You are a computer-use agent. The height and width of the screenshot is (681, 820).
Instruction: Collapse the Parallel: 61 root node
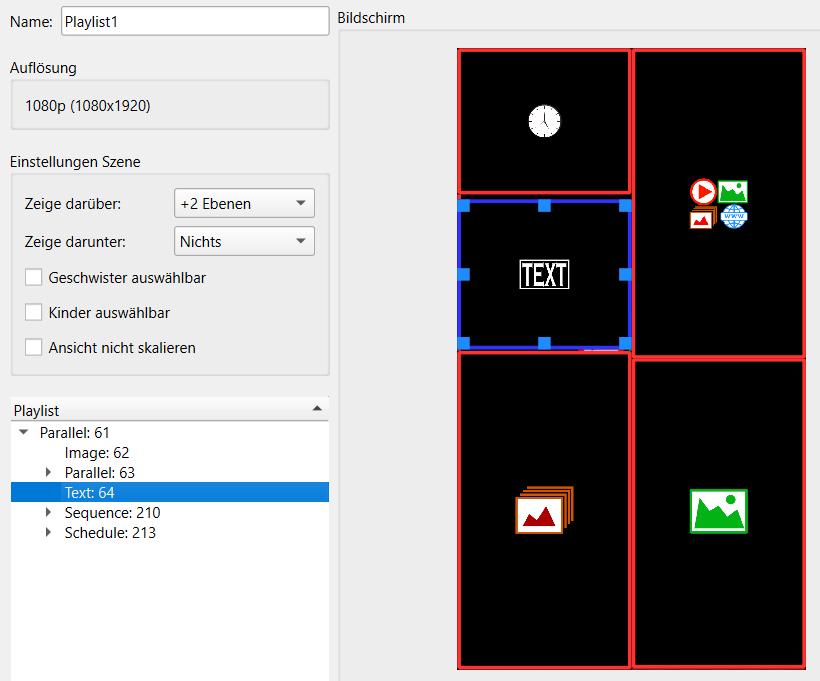pyautogui.click(x=24, y=433)
